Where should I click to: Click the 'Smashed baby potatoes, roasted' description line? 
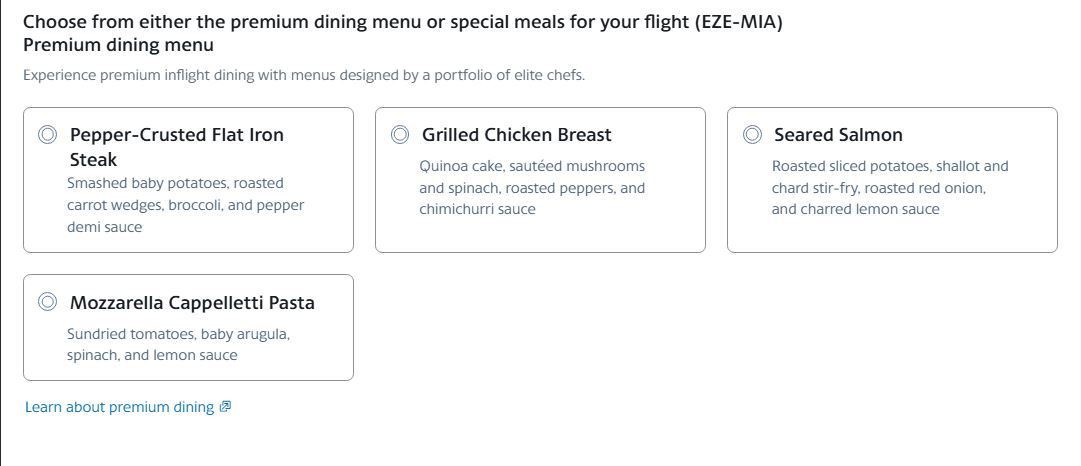[175, 183]
